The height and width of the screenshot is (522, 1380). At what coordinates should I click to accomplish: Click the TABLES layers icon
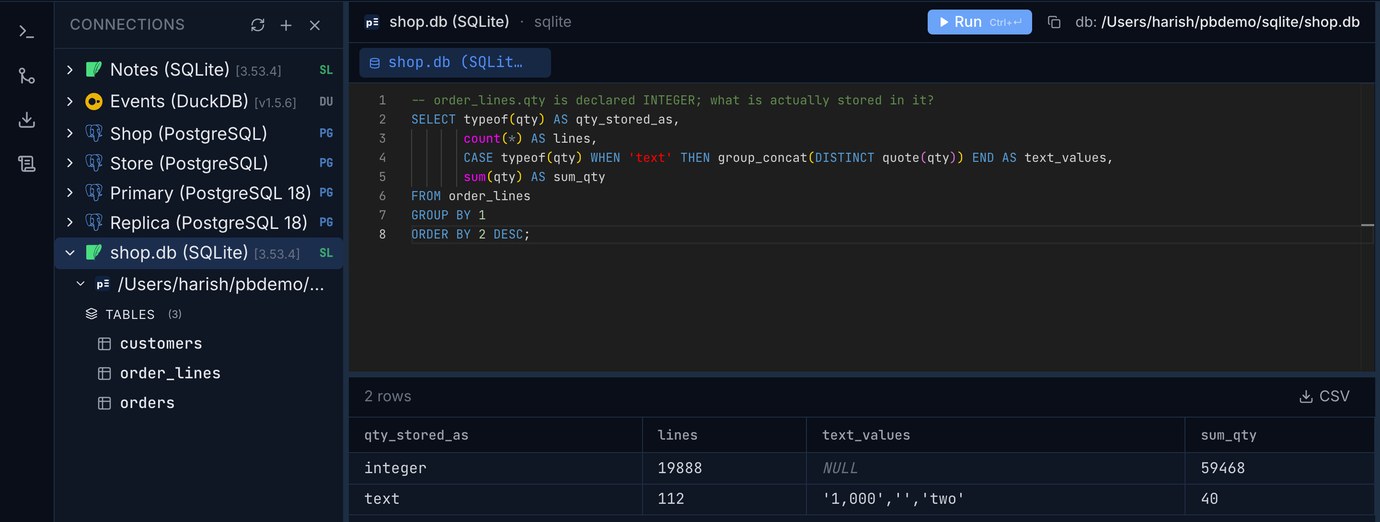point(91,314)
